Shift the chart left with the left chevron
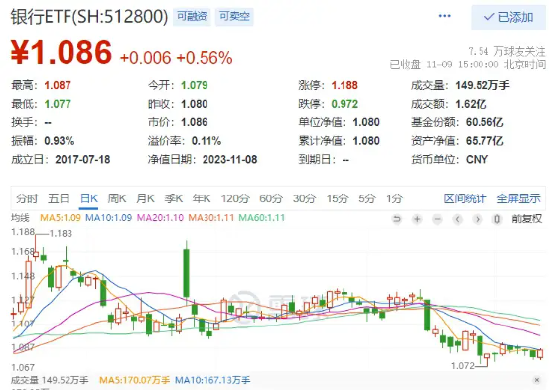 [x=457, y=219]
